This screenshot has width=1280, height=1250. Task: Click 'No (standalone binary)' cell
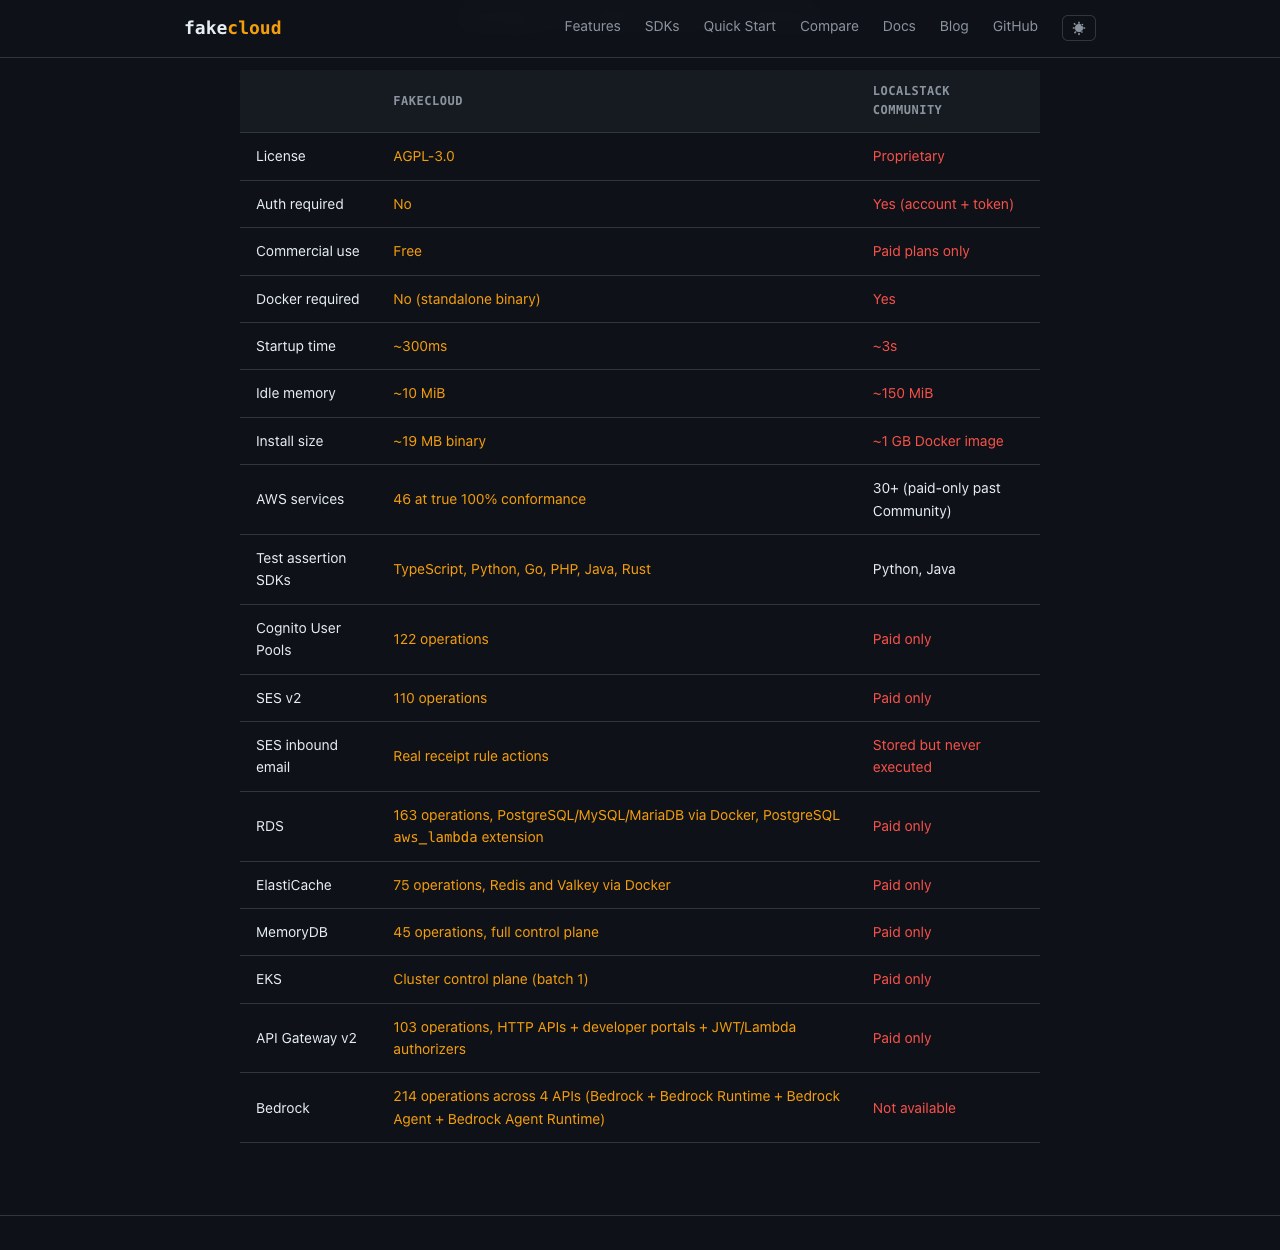(x=467, y=299)
